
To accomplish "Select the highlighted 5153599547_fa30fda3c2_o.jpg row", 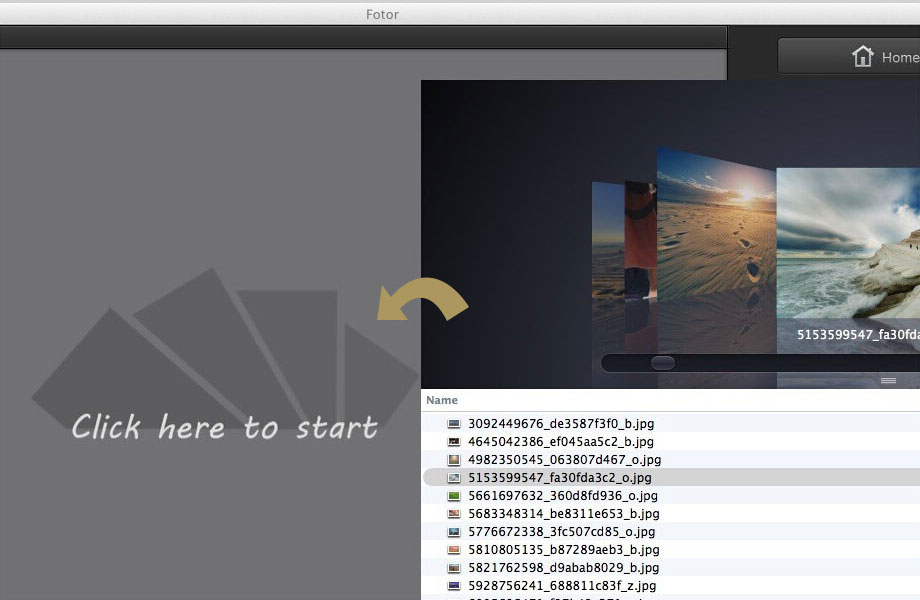I will (559, 478).
